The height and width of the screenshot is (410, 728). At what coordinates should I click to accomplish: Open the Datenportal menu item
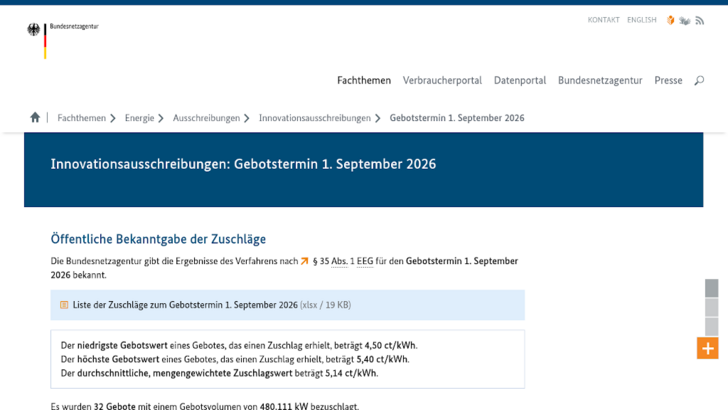(x=520, y=80)
